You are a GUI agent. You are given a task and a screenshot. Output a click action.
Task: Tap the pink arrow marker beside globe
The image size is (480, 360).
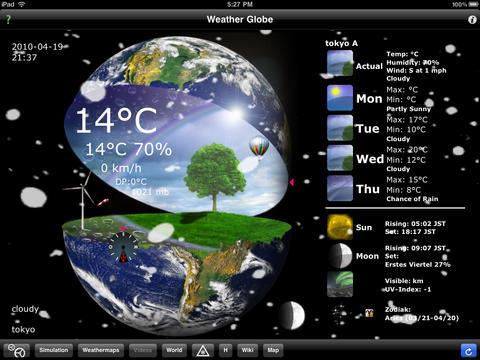point(292,182)
